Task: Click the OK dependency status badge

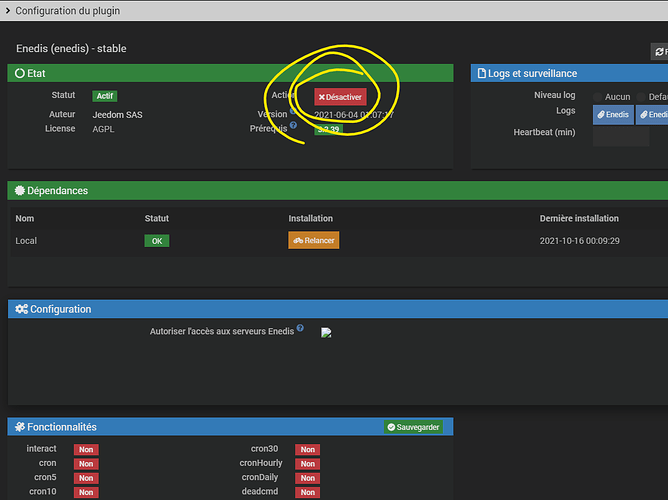Action: coord(157,241)
